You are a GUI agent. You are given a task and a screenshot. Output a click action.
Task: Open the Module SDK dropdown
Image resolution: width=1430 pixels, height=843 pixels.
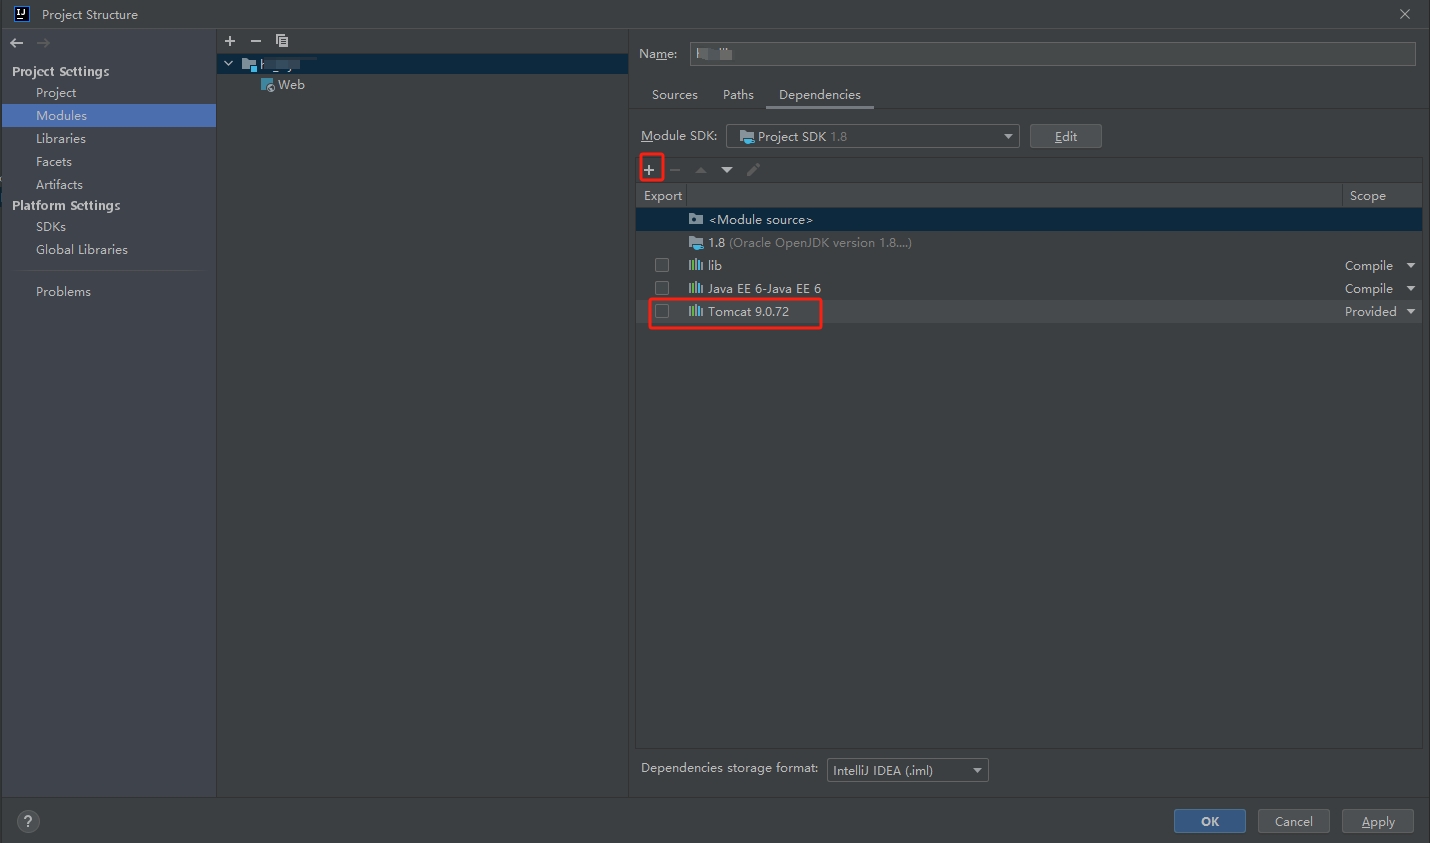coord(872,136)
